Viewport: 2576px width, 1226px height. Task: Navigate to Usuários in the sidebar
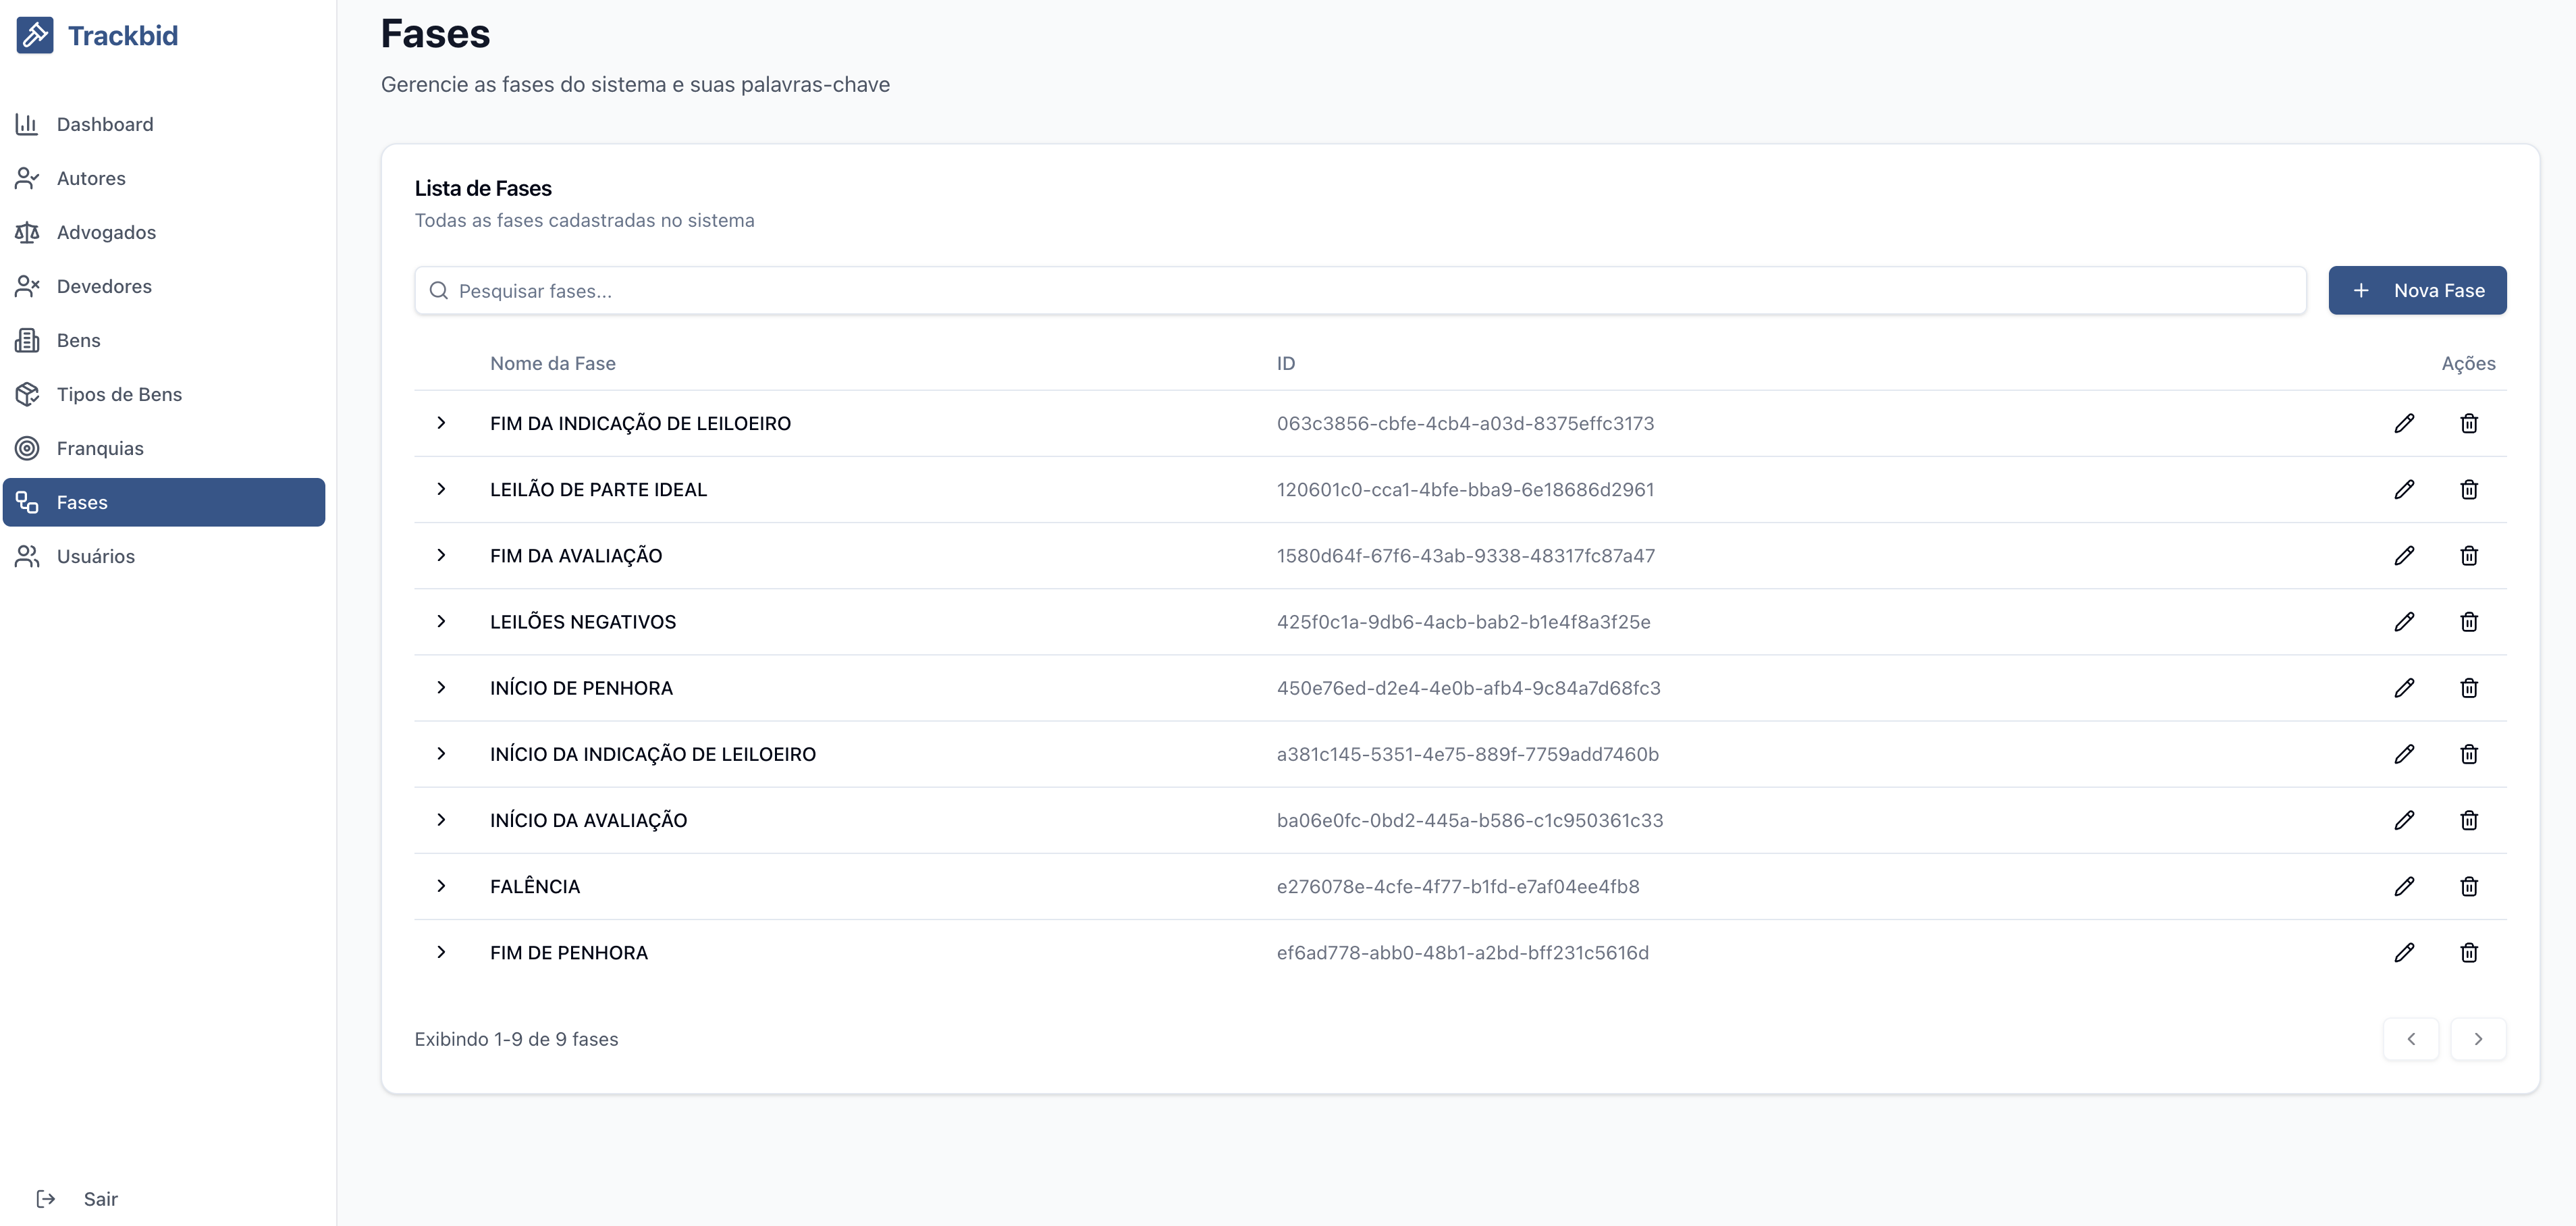[x=95, y=556]
